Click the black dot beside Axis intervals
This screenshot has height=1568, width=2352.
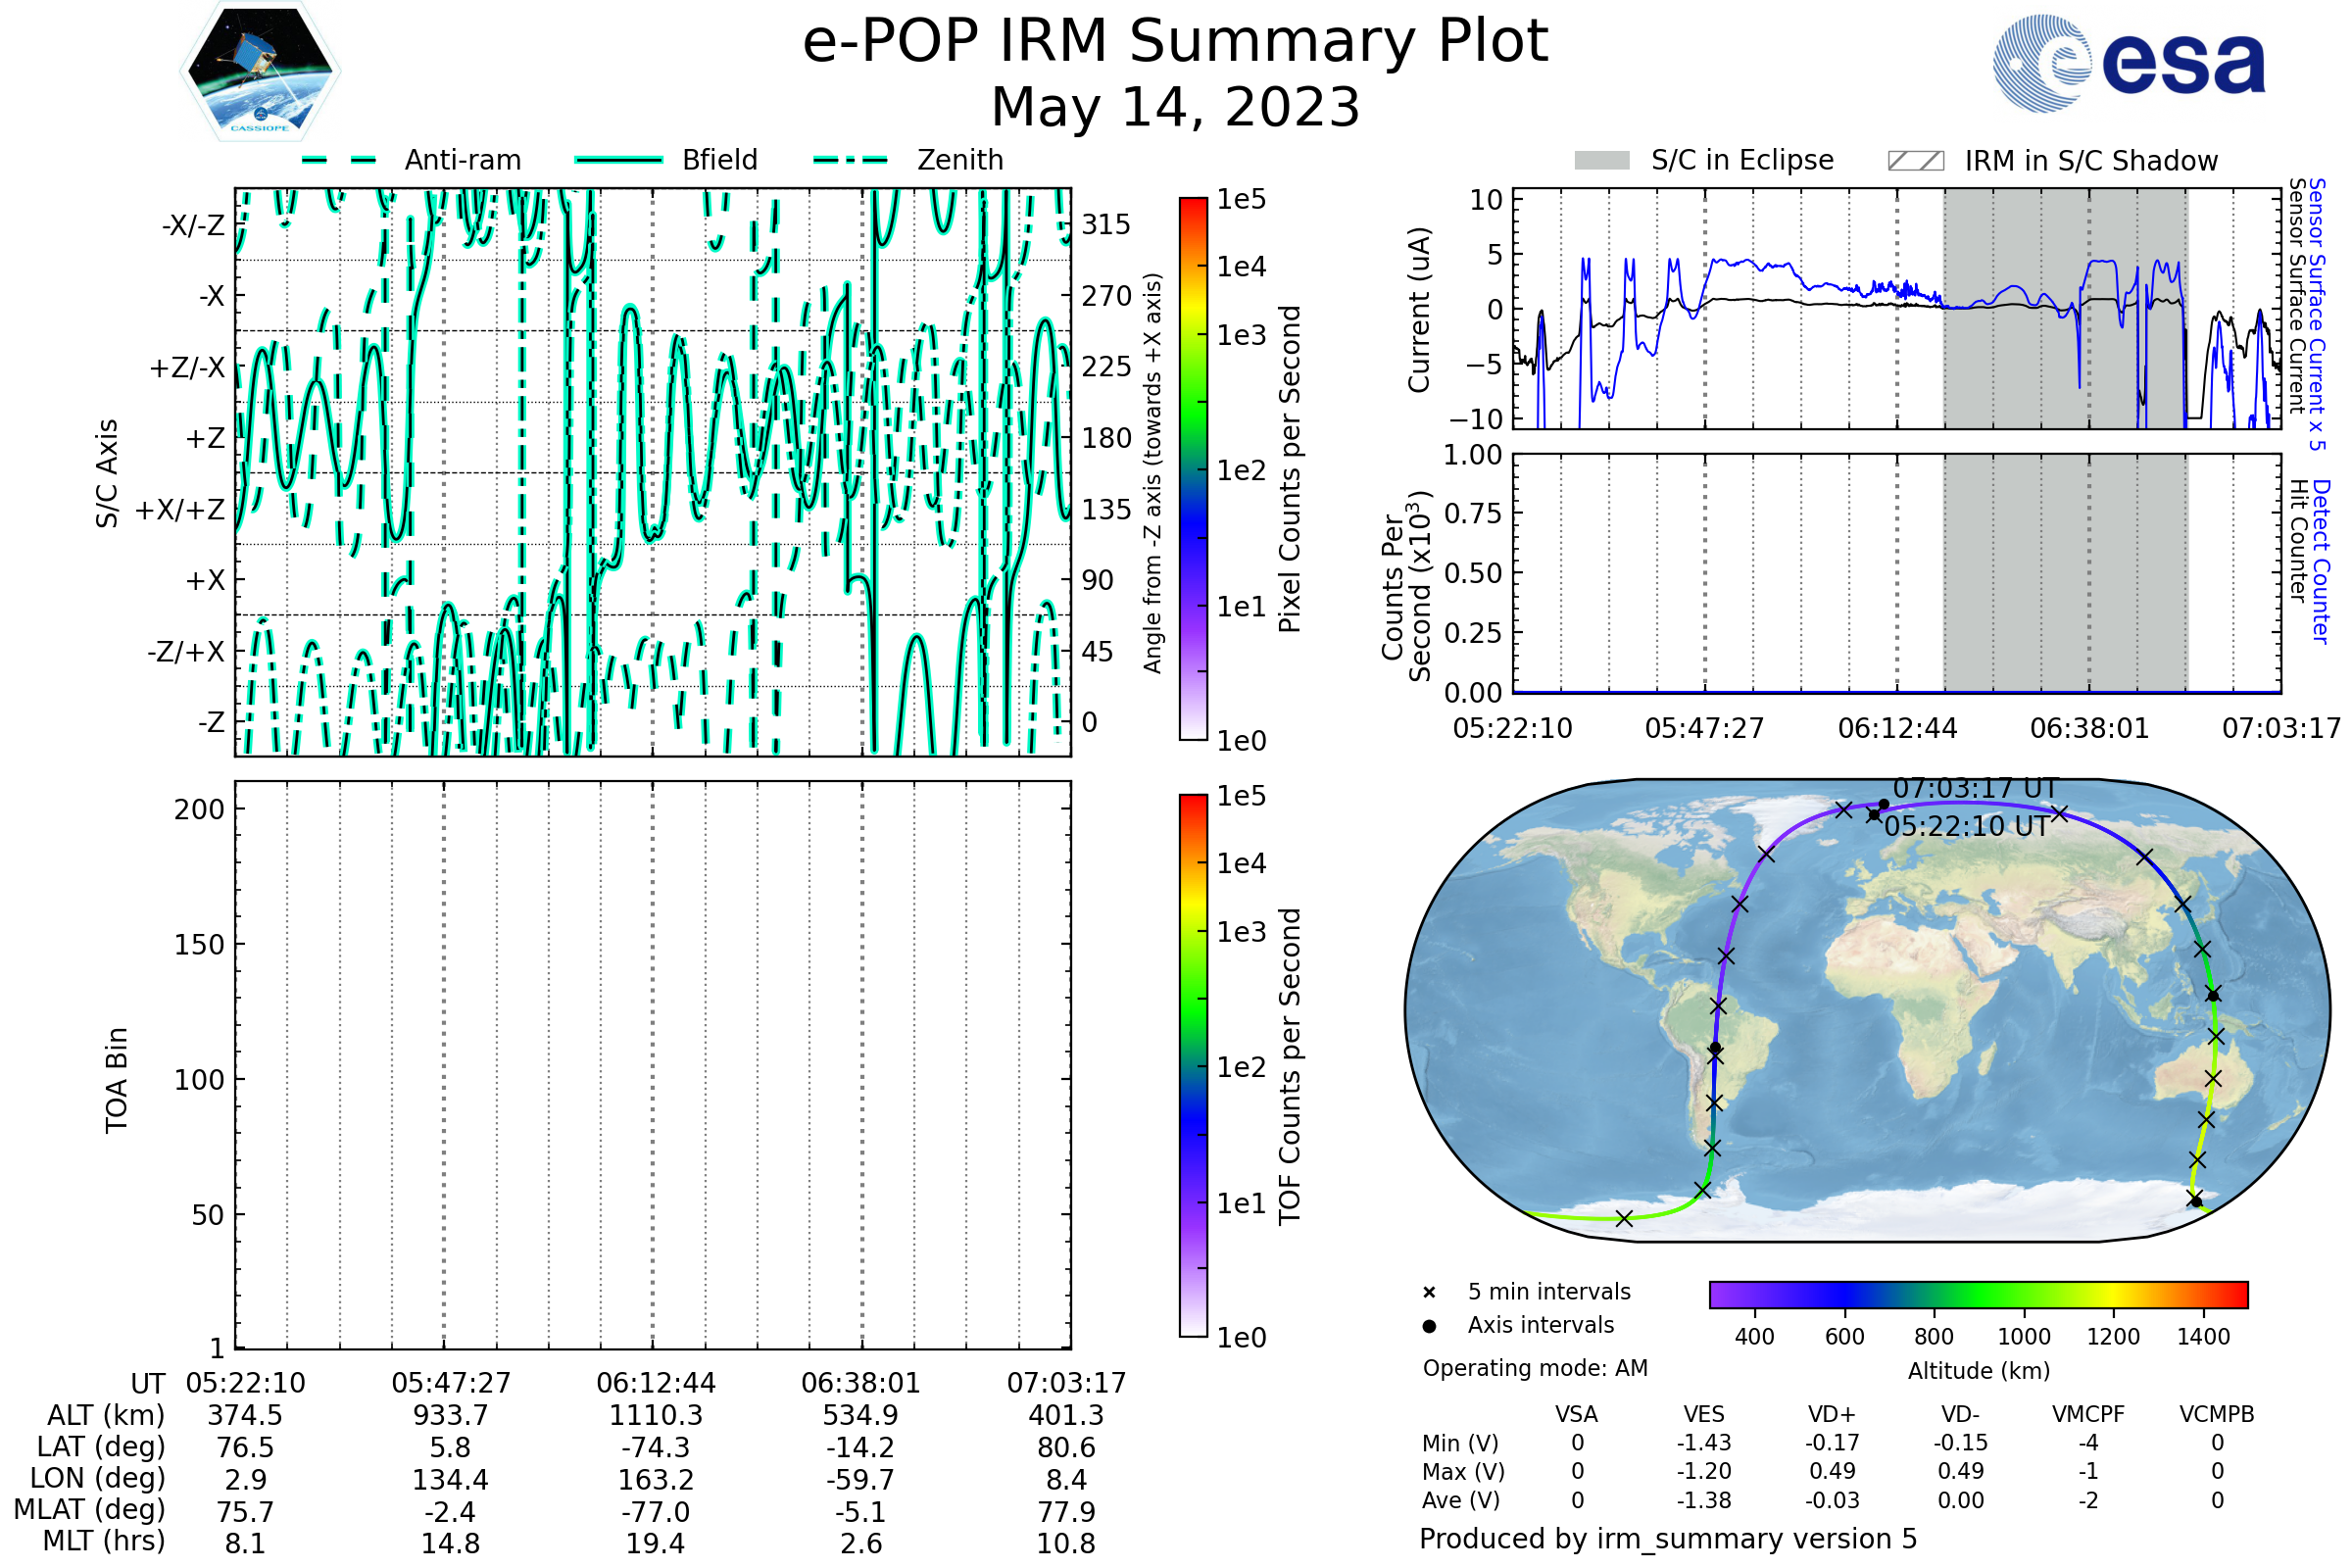point(1429,1326)
